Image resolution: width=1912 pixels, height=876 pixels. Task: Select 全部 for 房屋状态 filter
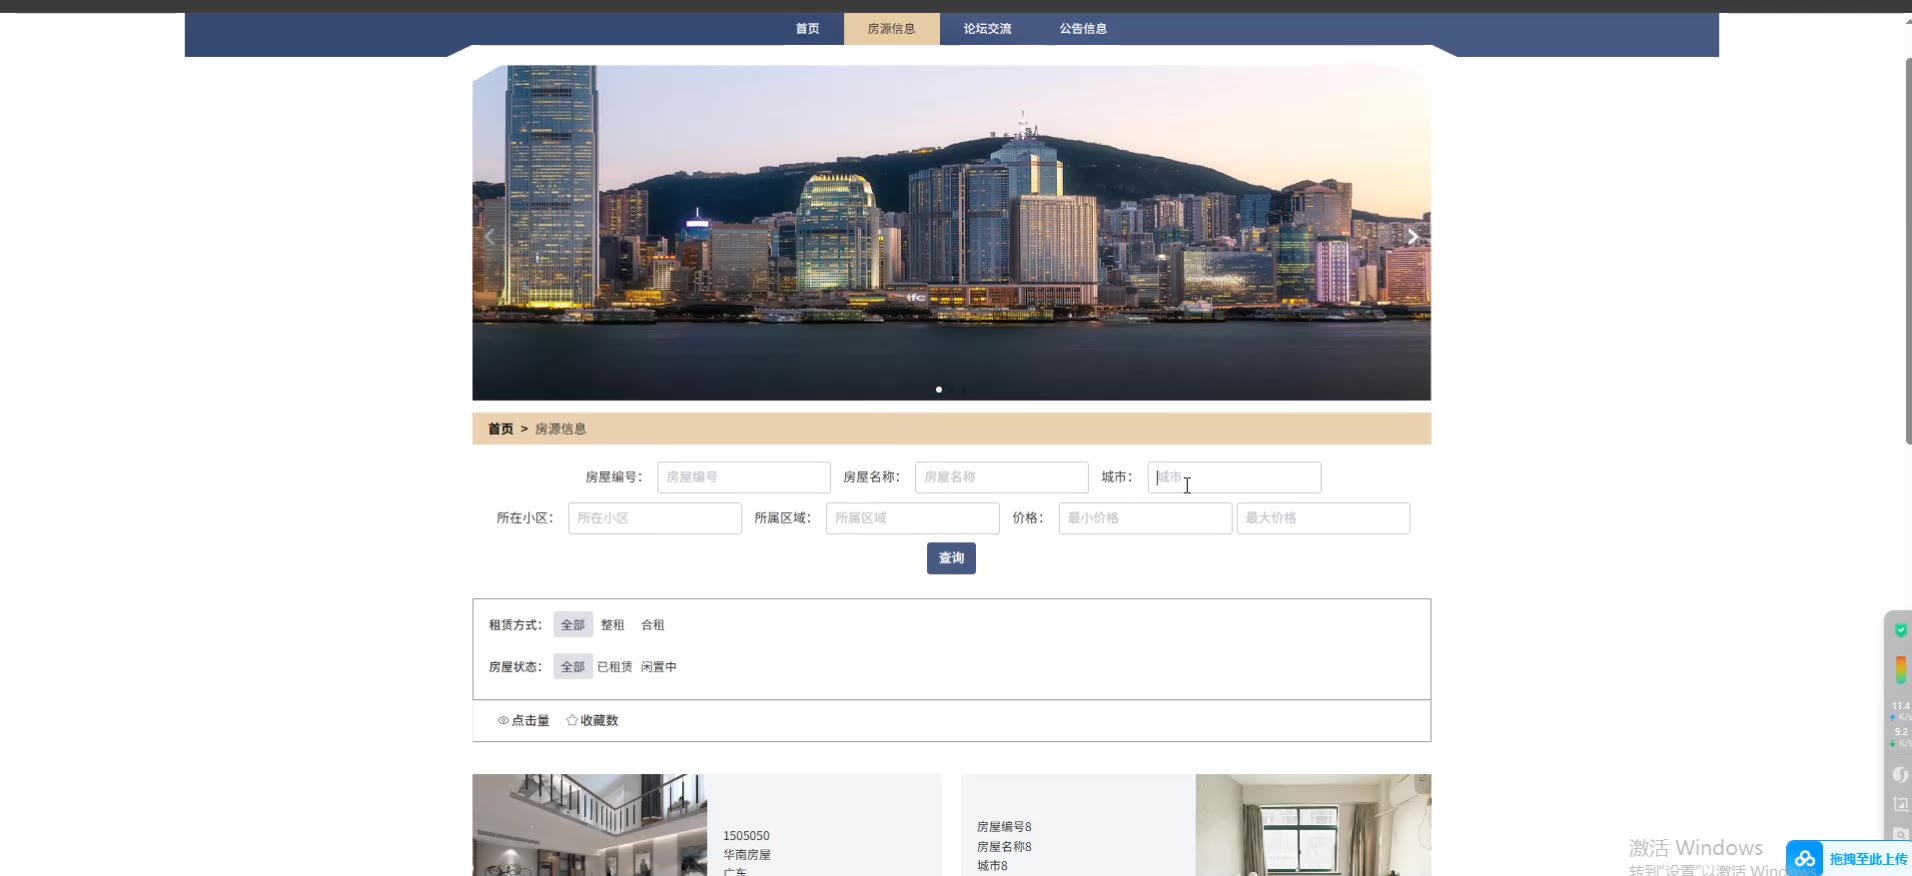(x=573, y=667)
